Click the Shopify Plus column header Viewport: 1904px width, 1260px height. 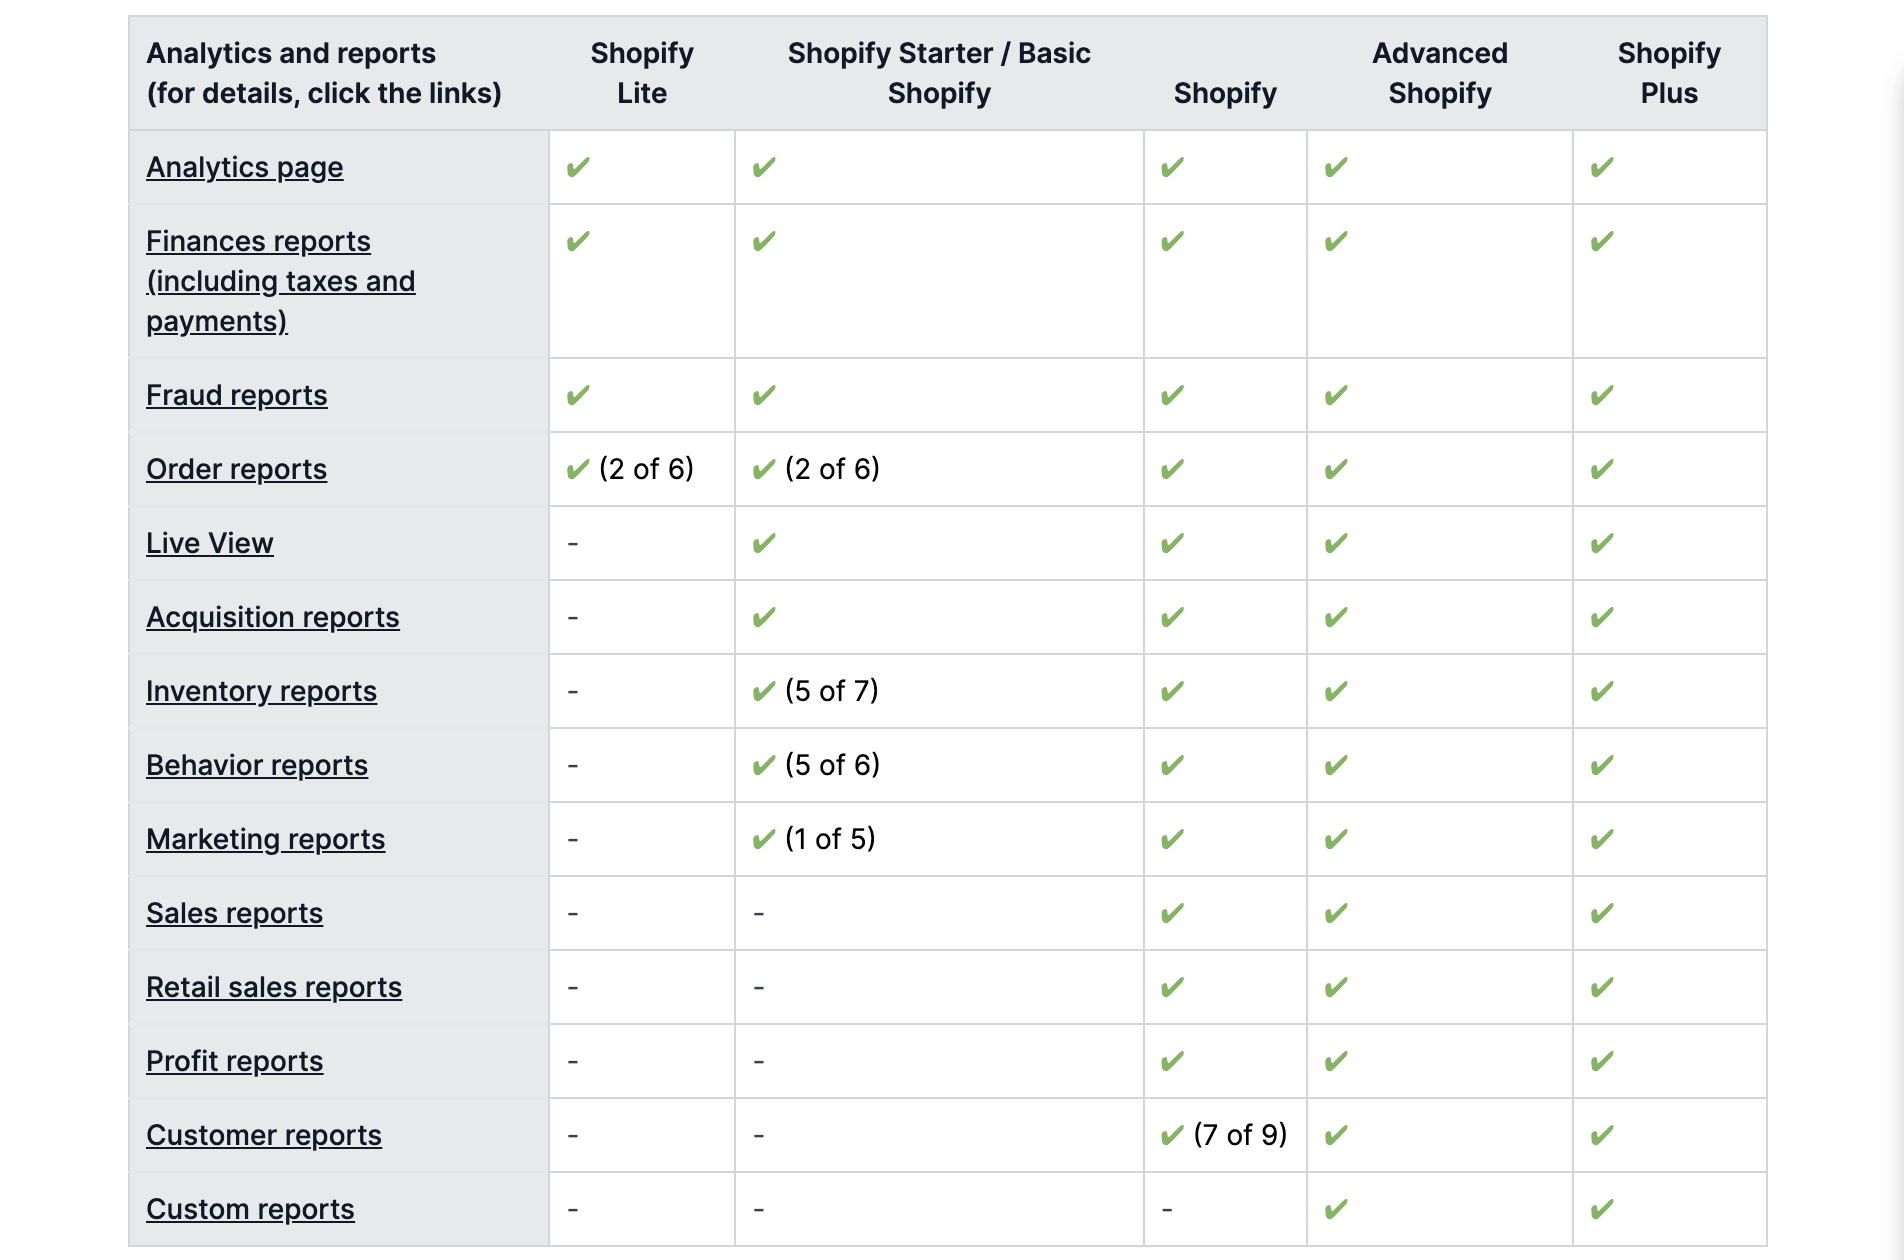1668,73
